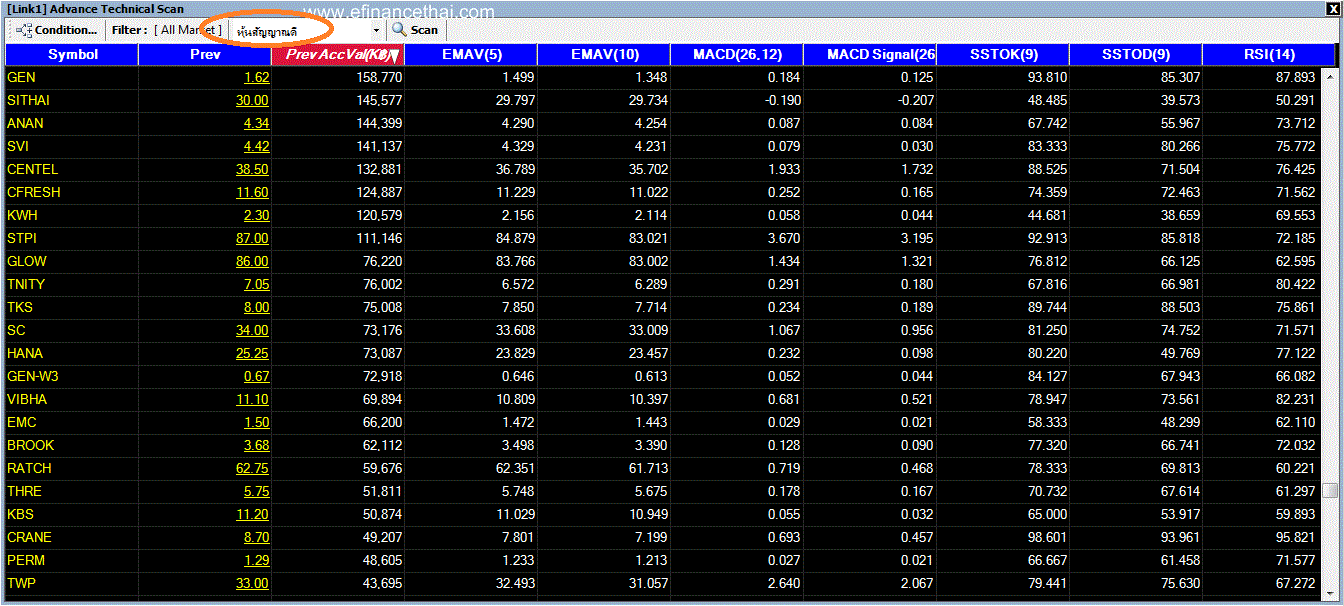Close the Advance Technical Scan window

point(1332,9)
